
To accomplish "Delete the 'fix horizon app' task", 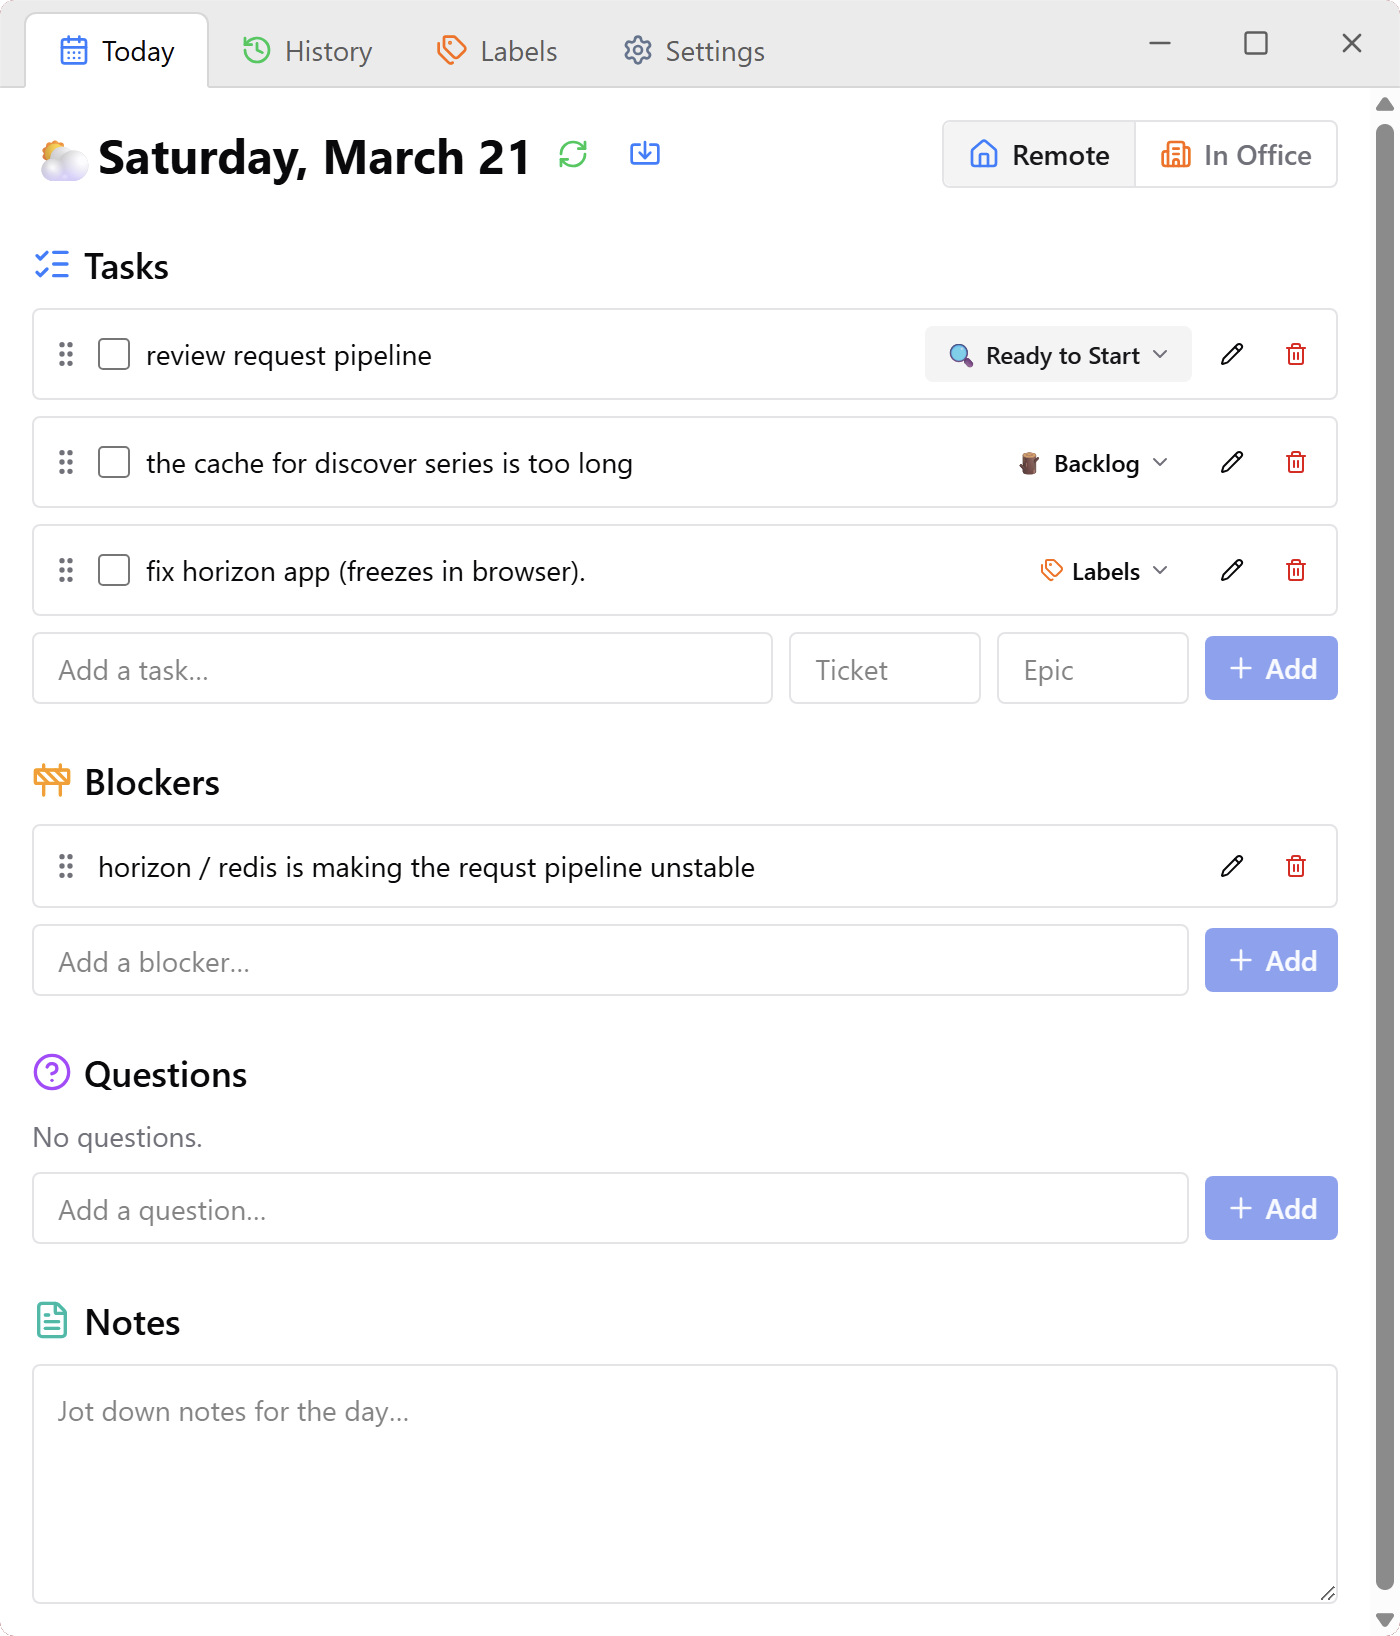I will 1296,570.
